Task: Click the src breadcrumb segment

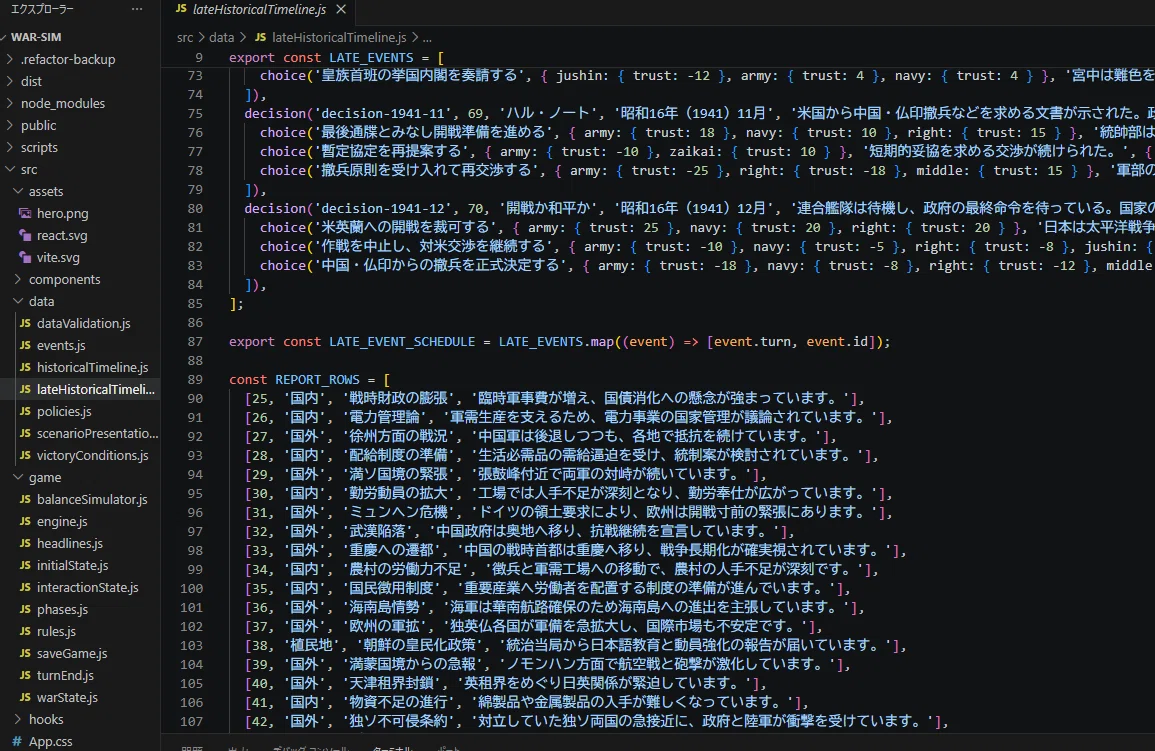Action: point(185,38)
